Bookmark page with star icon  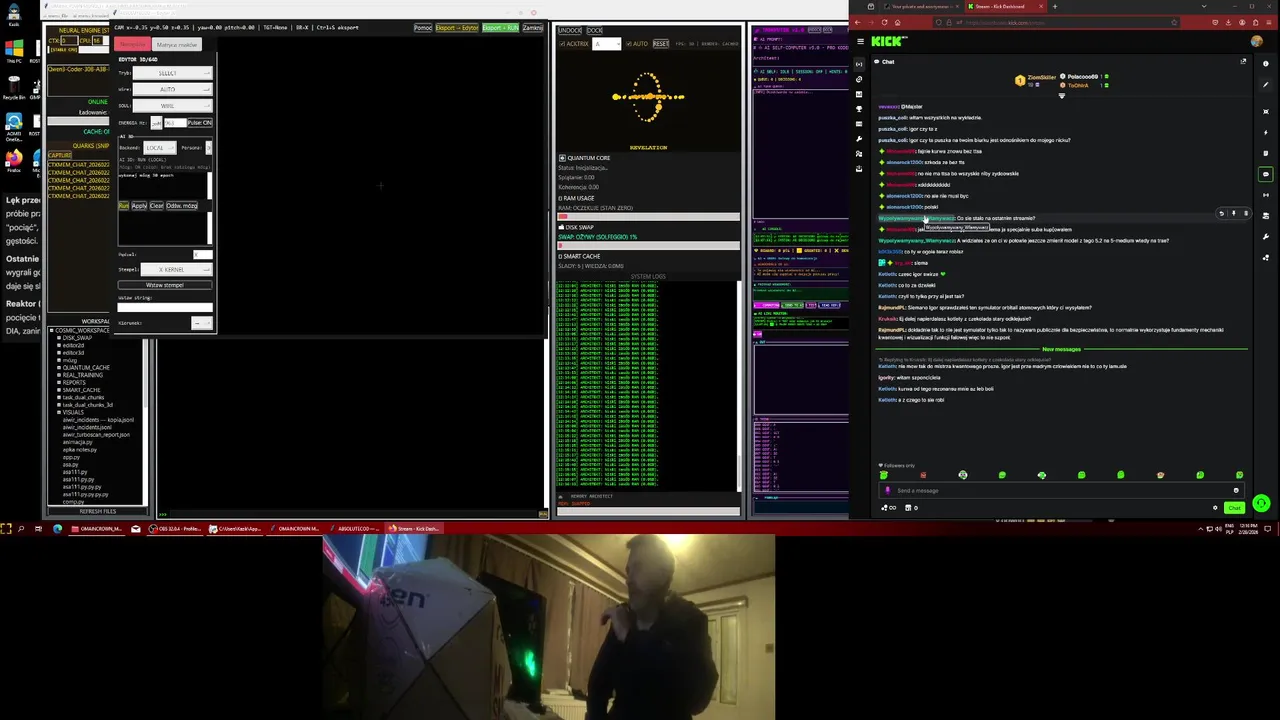(x=1174, y=22)
